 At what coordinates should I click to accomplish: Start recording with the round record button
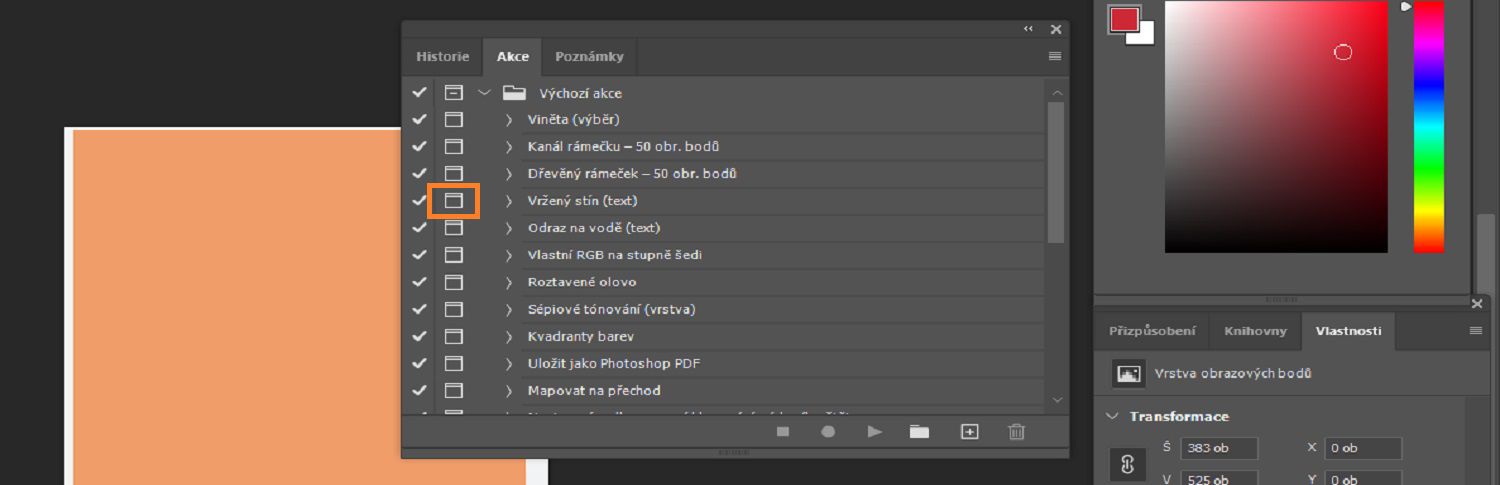[828, 432]
